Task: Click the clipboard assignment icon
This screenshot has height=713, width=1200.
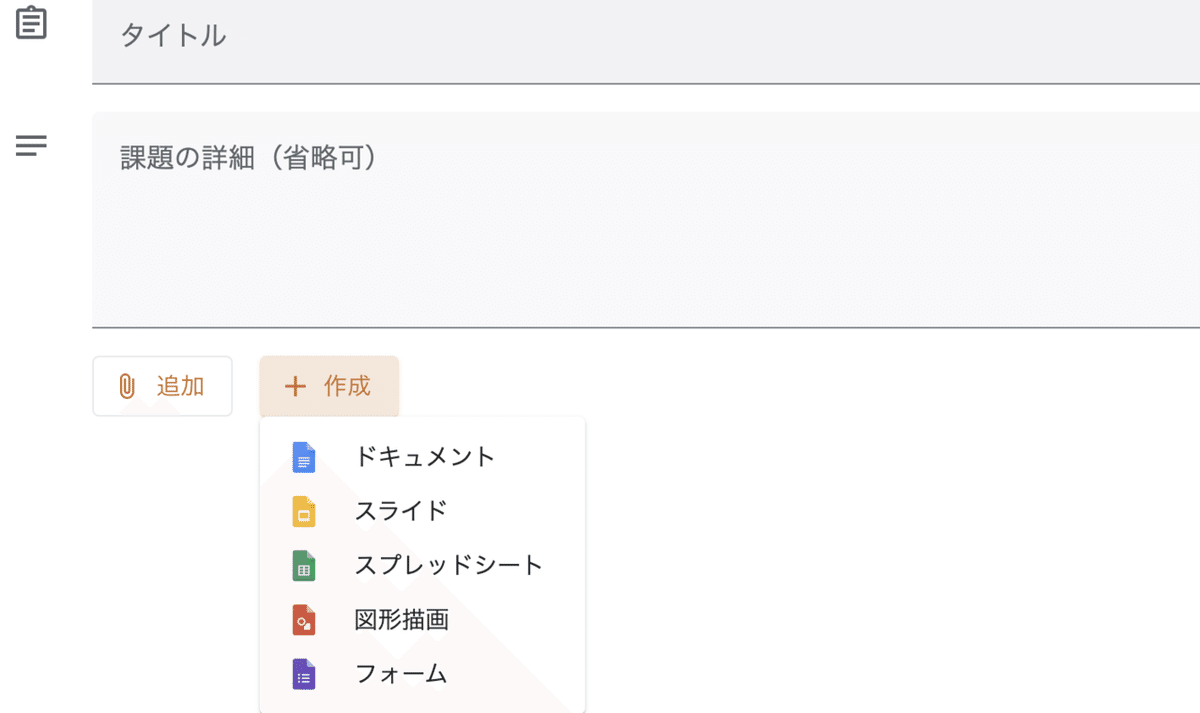Action: click(x=30, y=22)
